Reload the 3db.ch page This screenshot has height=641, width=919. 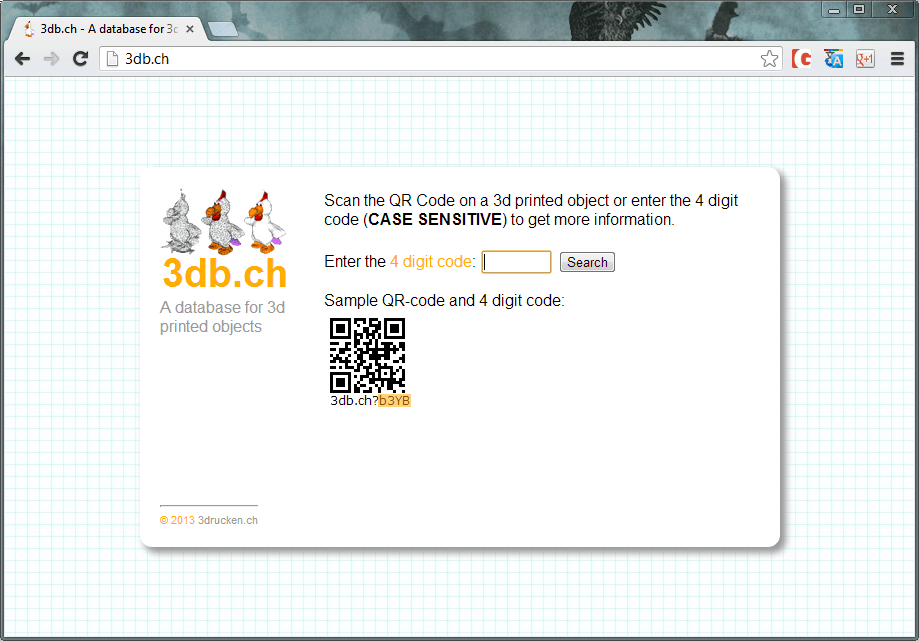80,59
